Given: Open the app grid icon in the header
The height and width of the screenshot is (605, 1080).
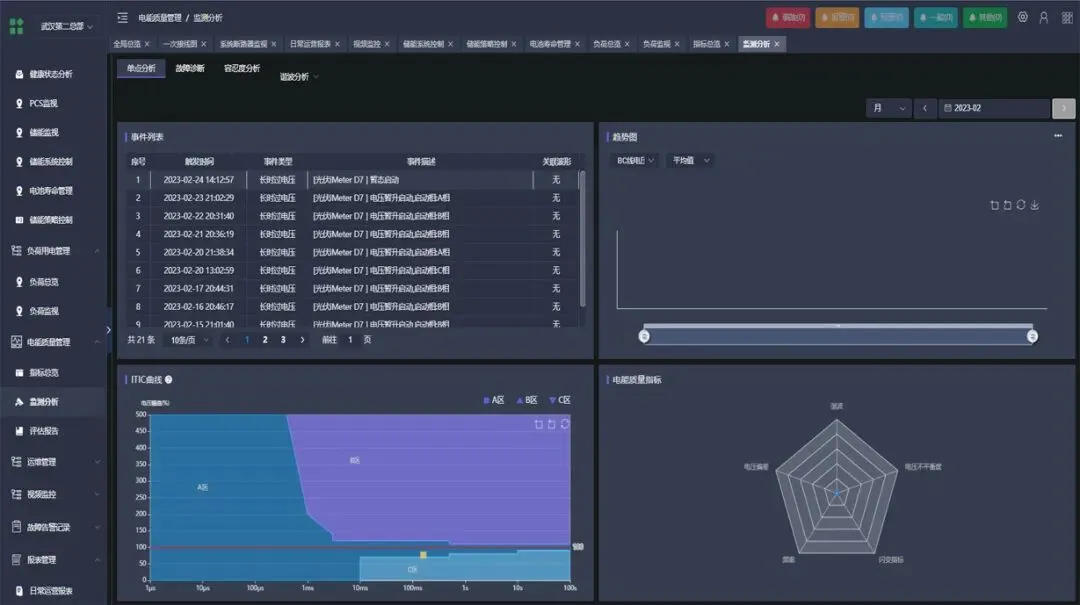Looking at the screenshot, I should click(1067, 17).
